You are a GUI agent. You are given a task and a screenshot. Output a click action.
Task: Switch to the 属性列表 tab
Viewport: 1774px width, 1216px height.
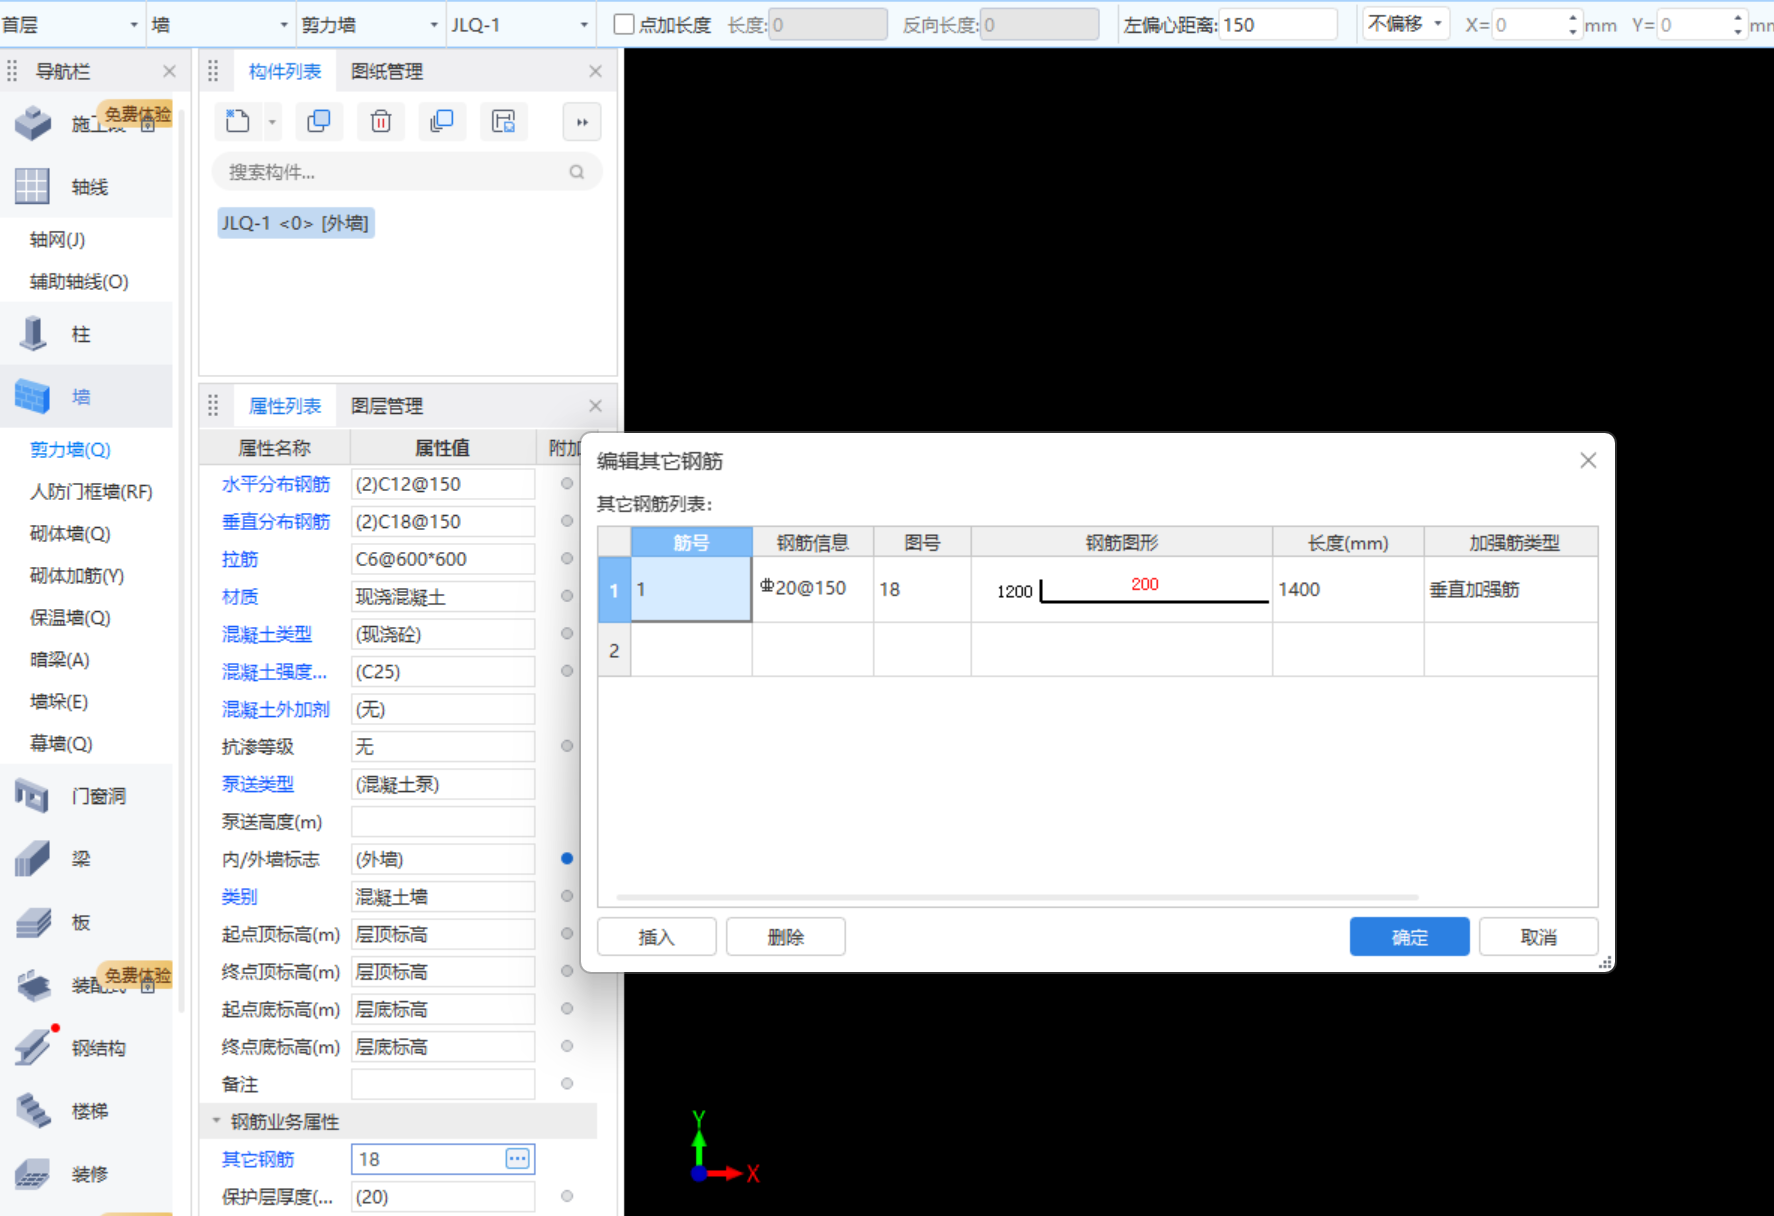click(x=285, y=406)
